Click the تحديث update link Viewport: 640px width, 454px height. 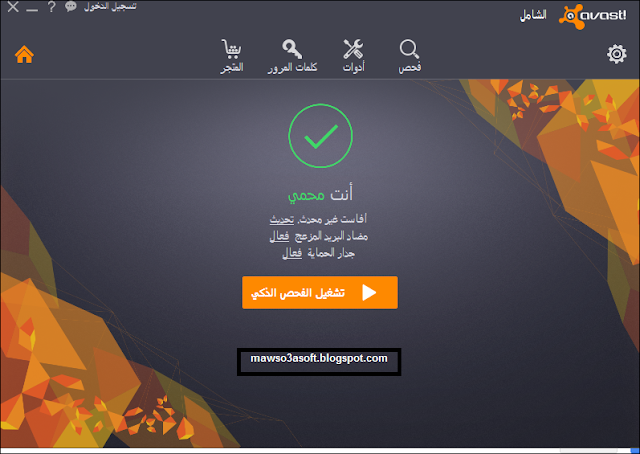pos(282,219)
